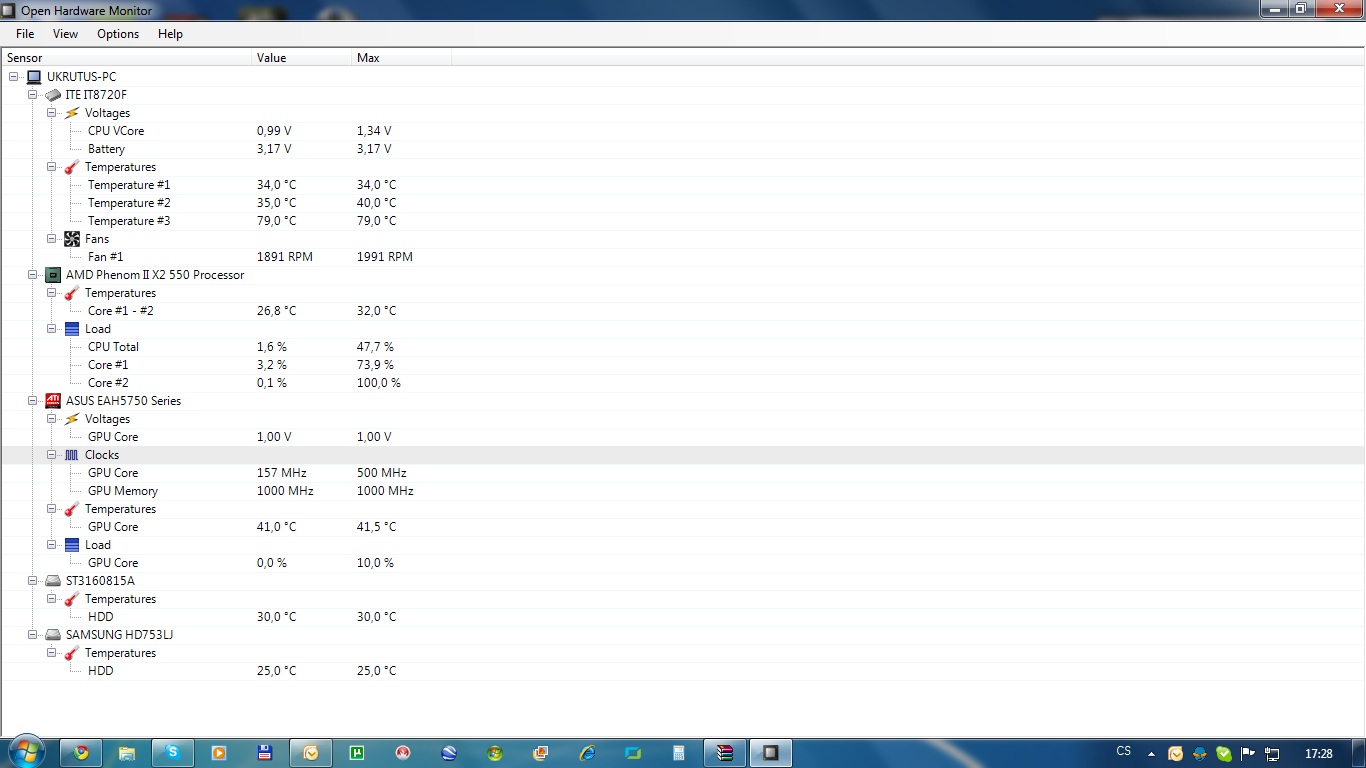The image size is (1366, 768).
Task: Click the 79,0 °C value for Temperature #3
Action: (x=277, y=221)
